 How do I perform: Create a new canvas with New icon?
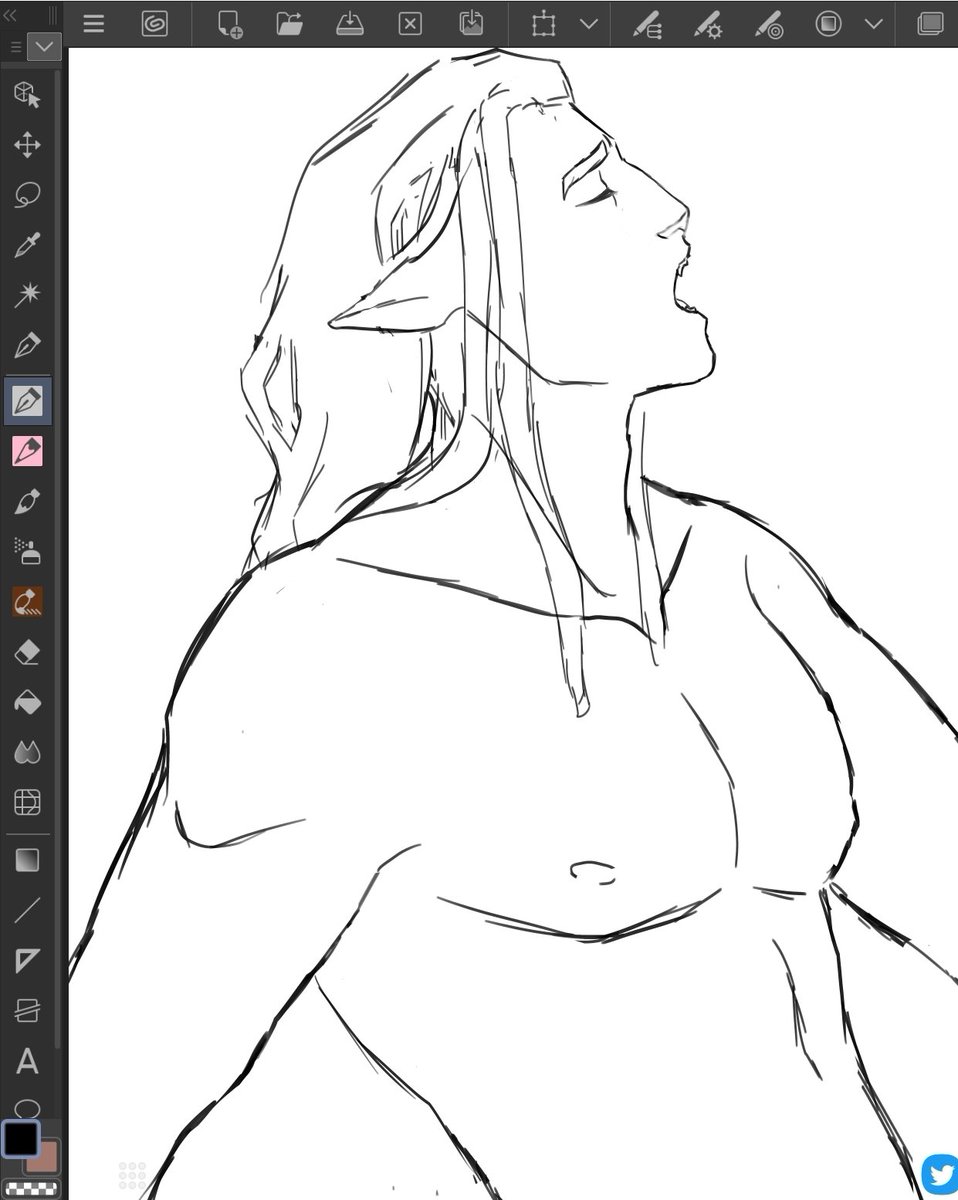click(x=230, y=24)
